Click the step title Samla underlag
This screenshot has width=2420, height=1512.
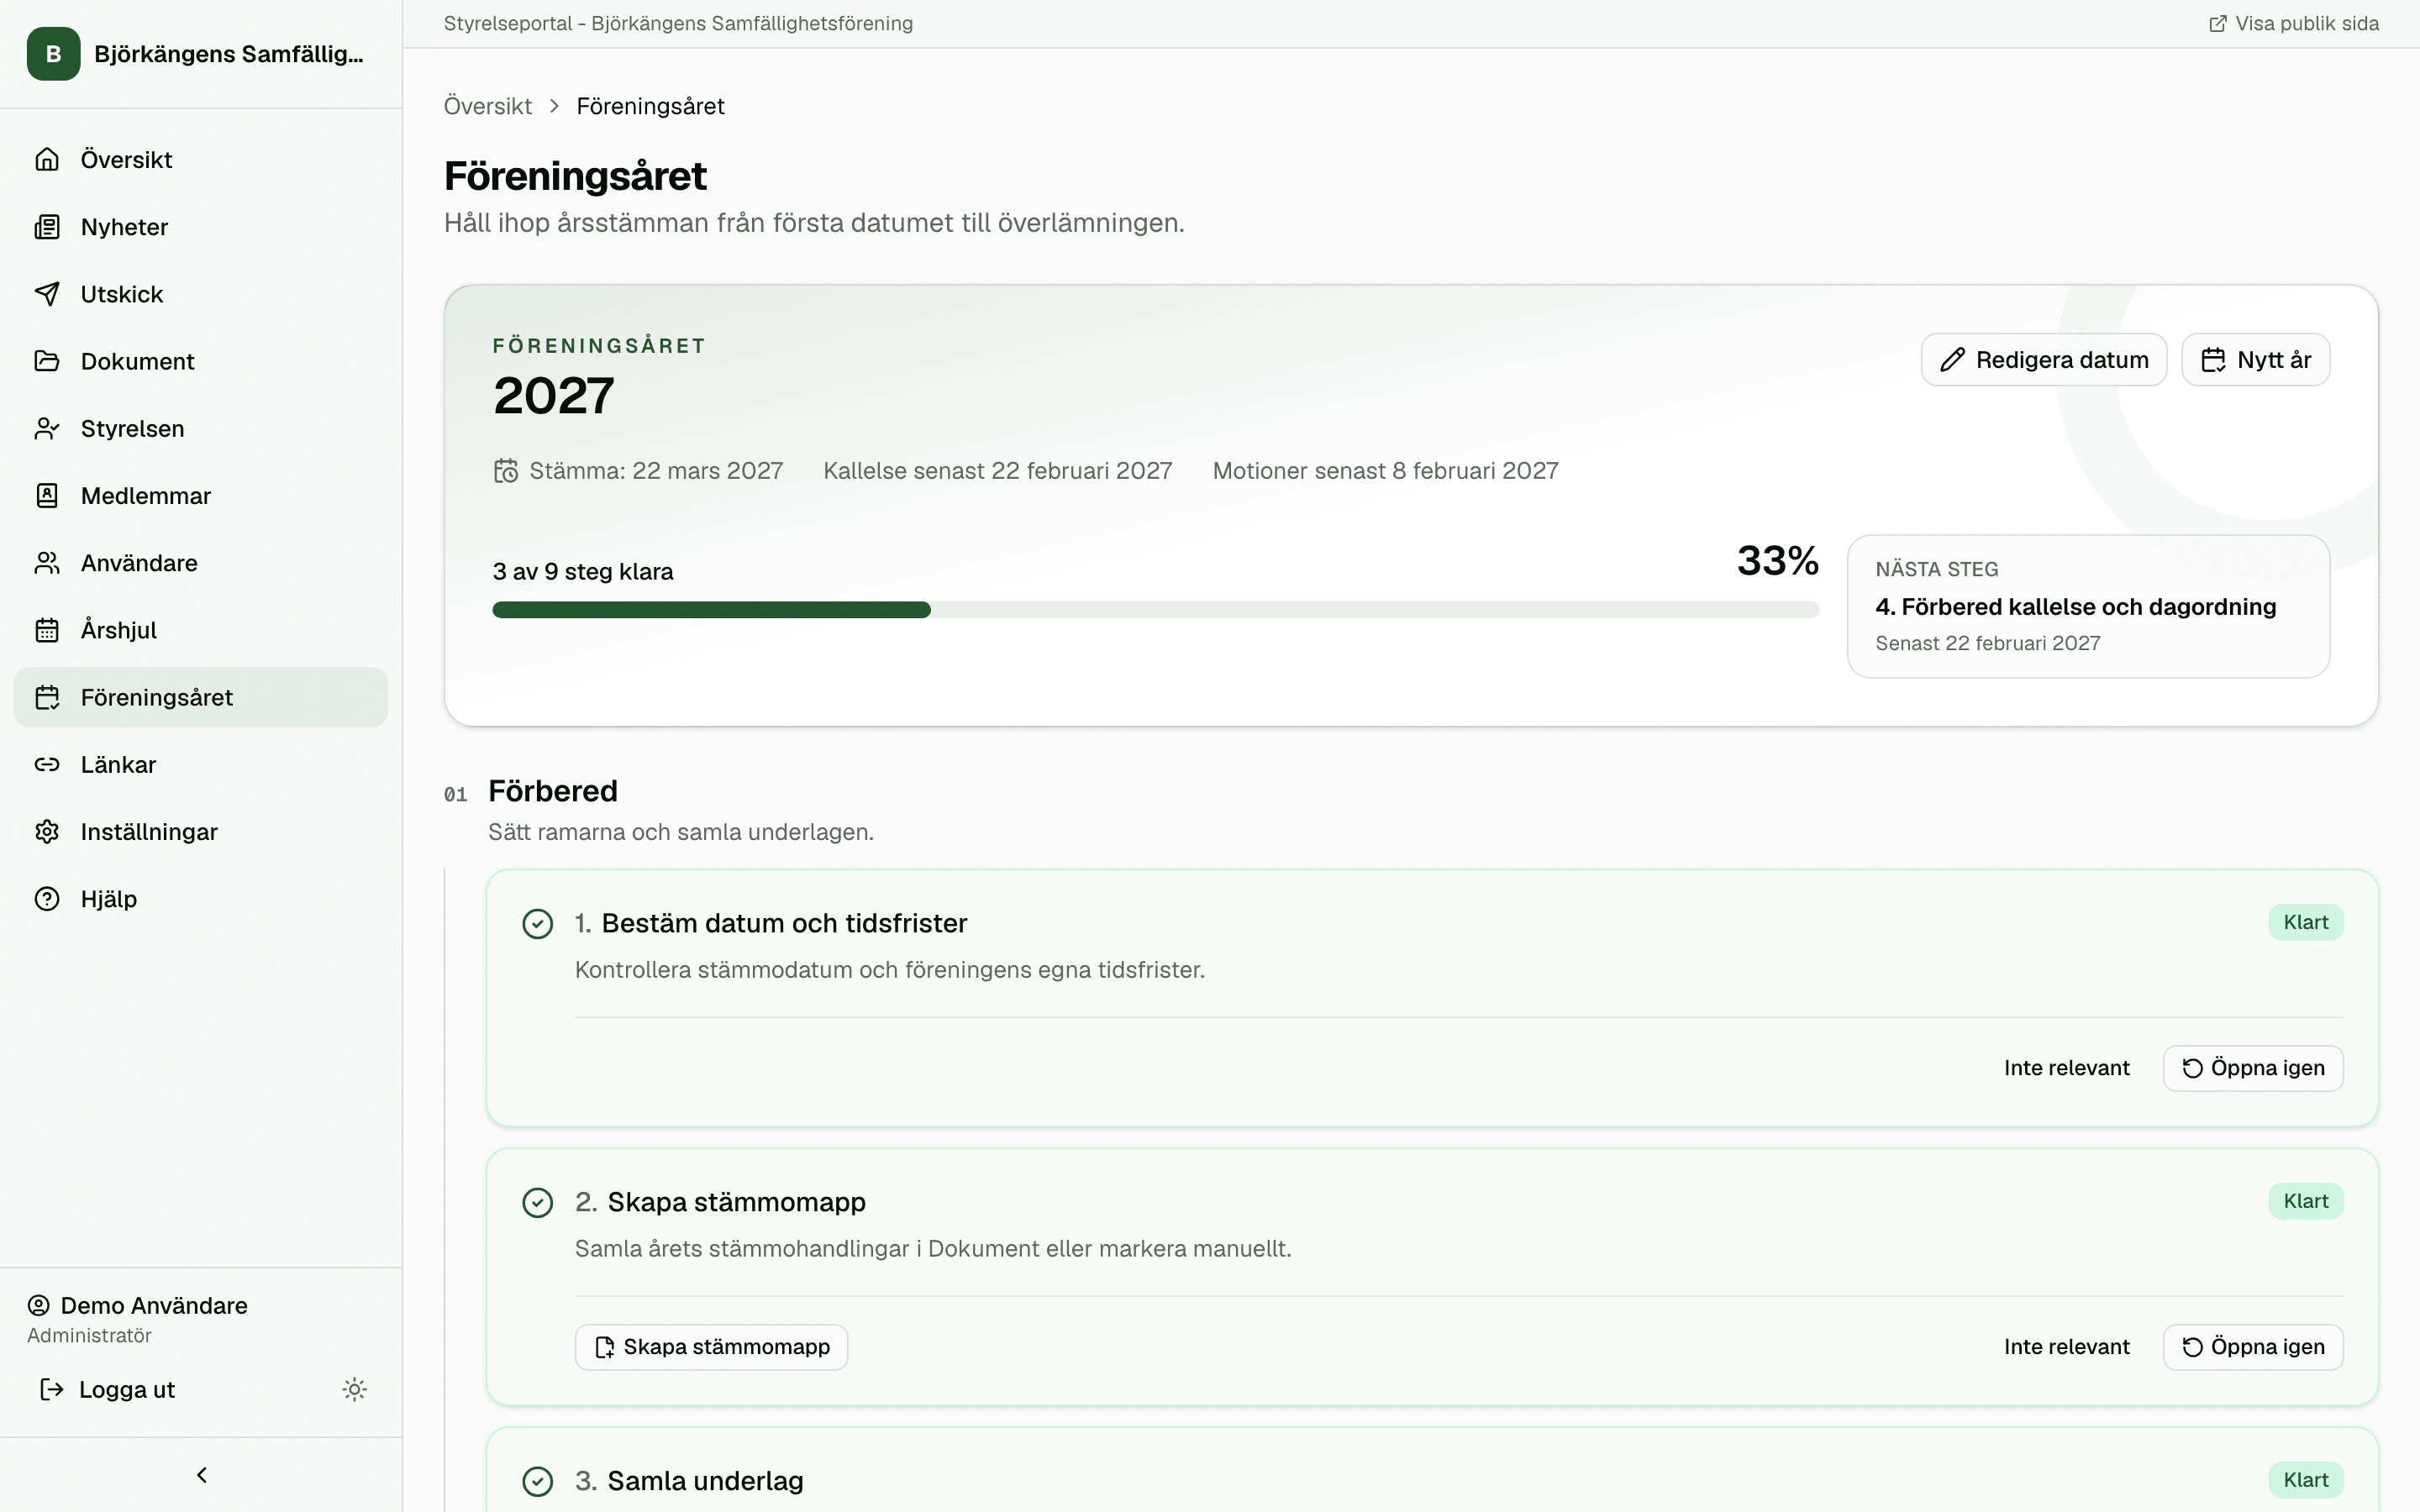point(705,1481)
